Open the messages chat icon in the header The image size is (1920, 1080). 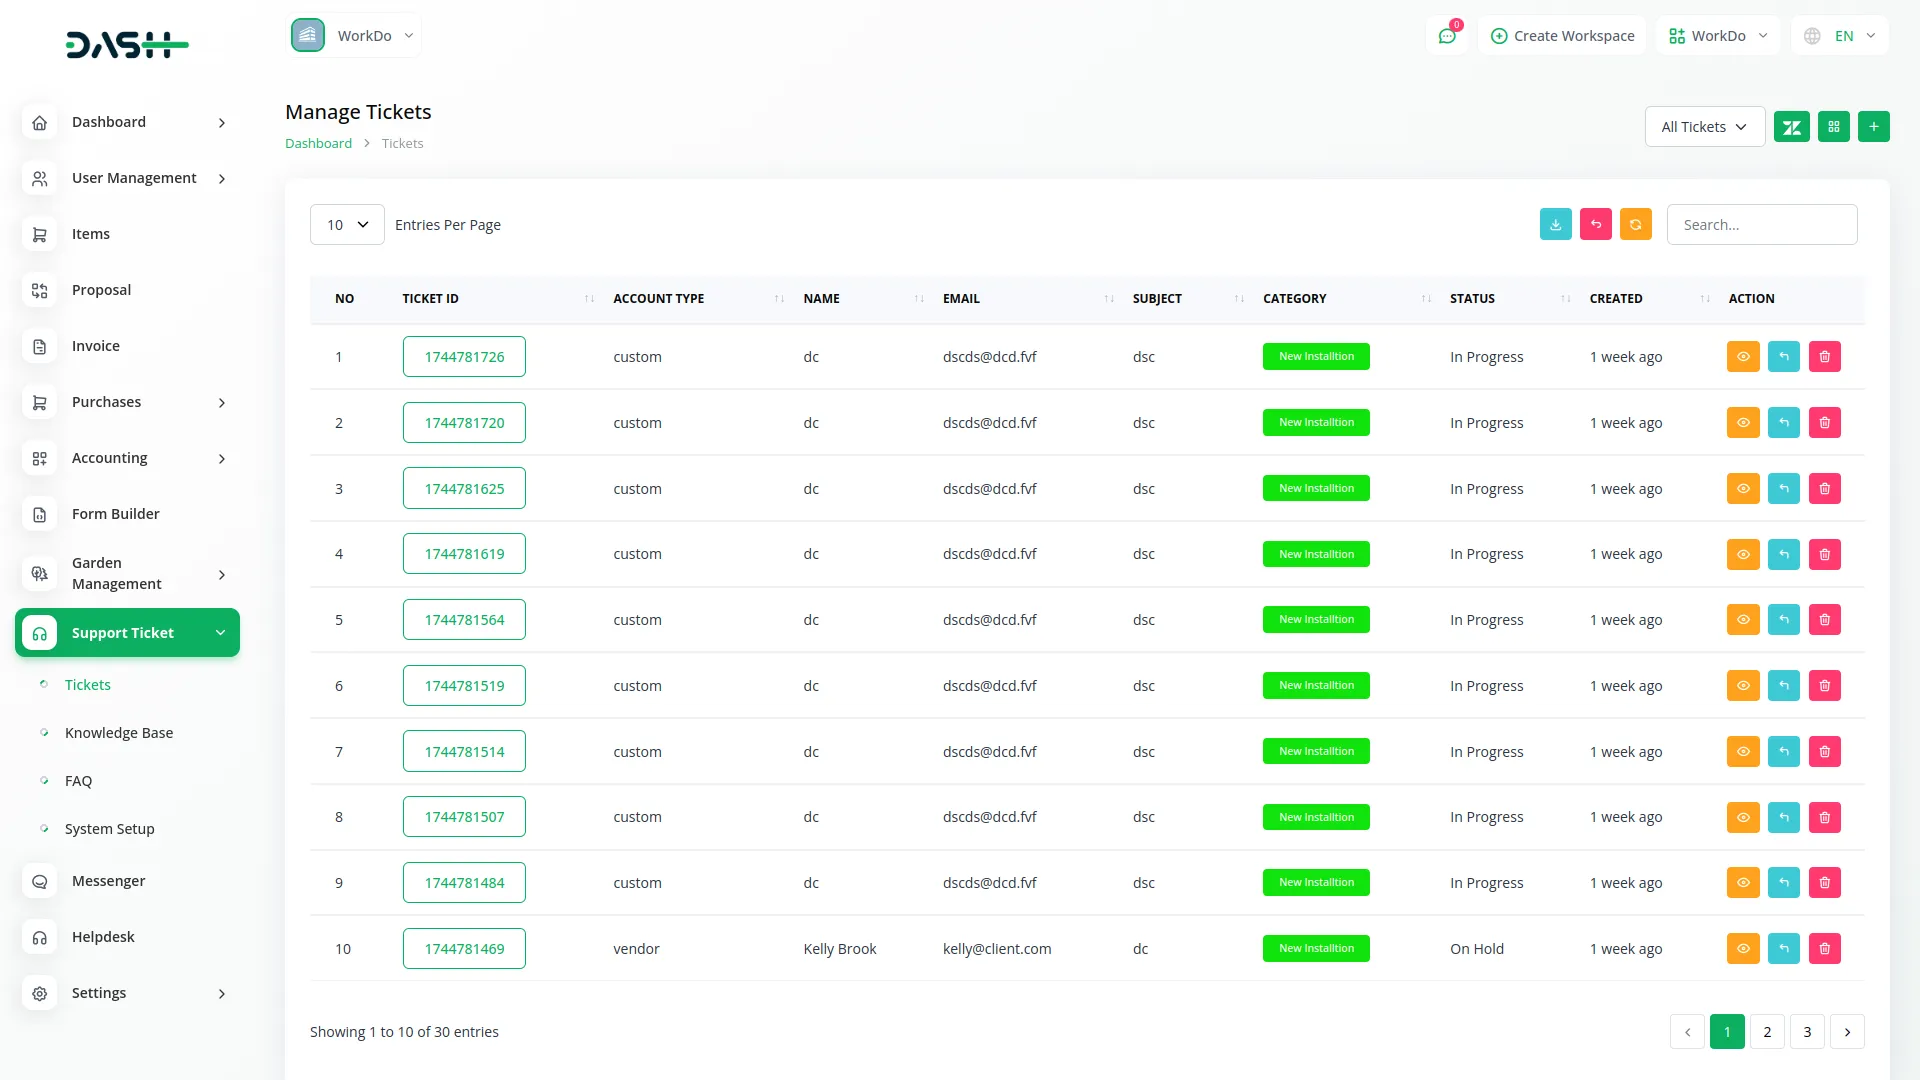coord(1447,35)
